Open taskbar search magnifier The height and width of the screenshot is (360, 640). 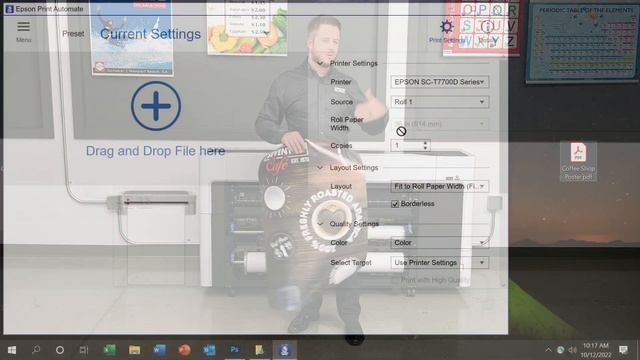point(36,350)
